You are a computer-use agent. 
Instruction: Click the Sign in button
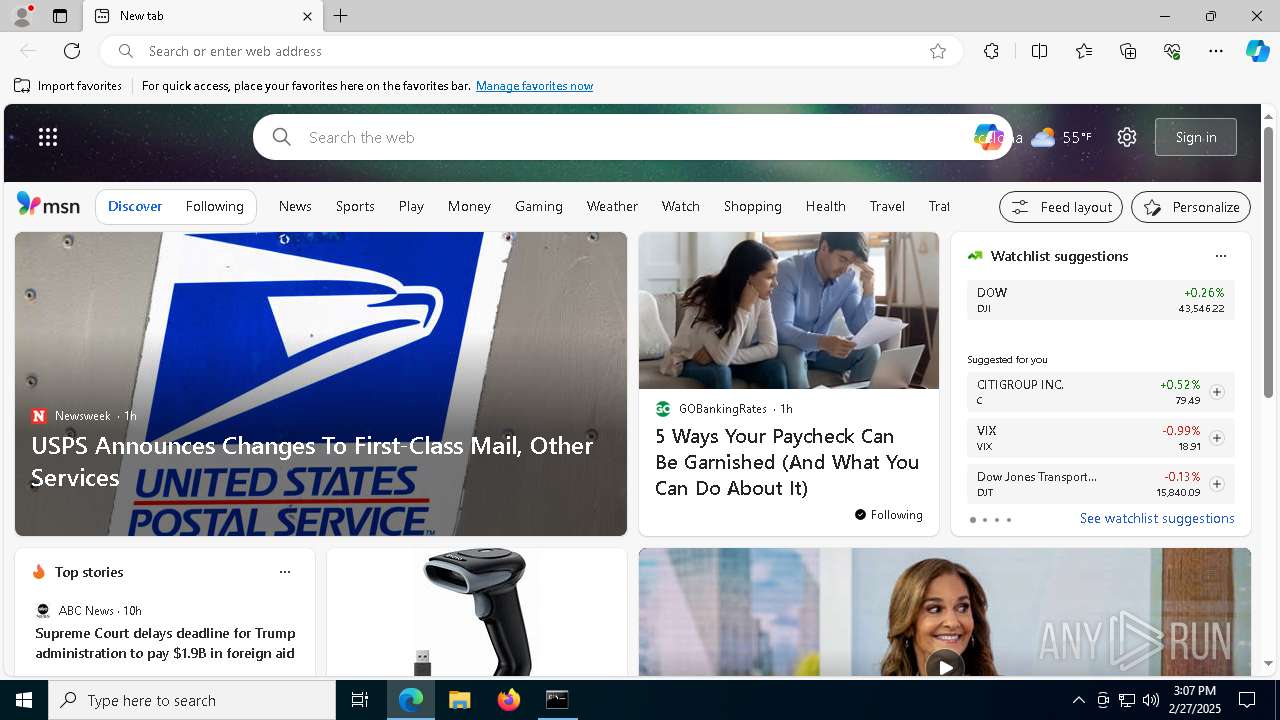(1196, 137)
